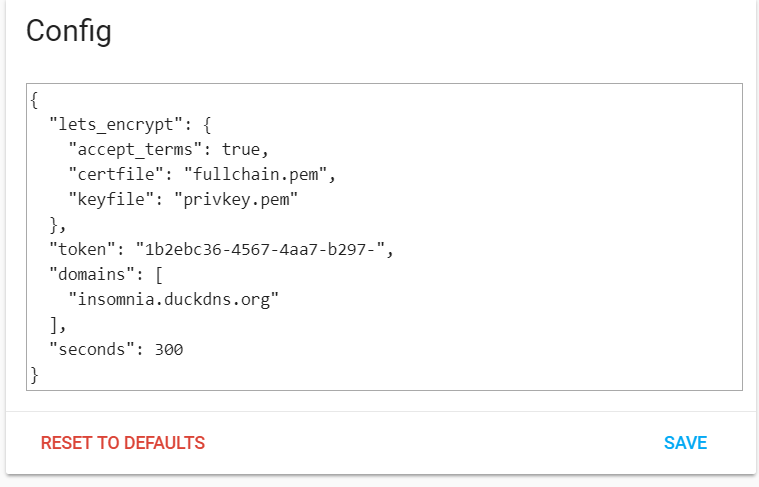Viewport: 759px width, 487px height.
Task: Click closing brace of lets_encrypt block
Action: coord(54,224)
